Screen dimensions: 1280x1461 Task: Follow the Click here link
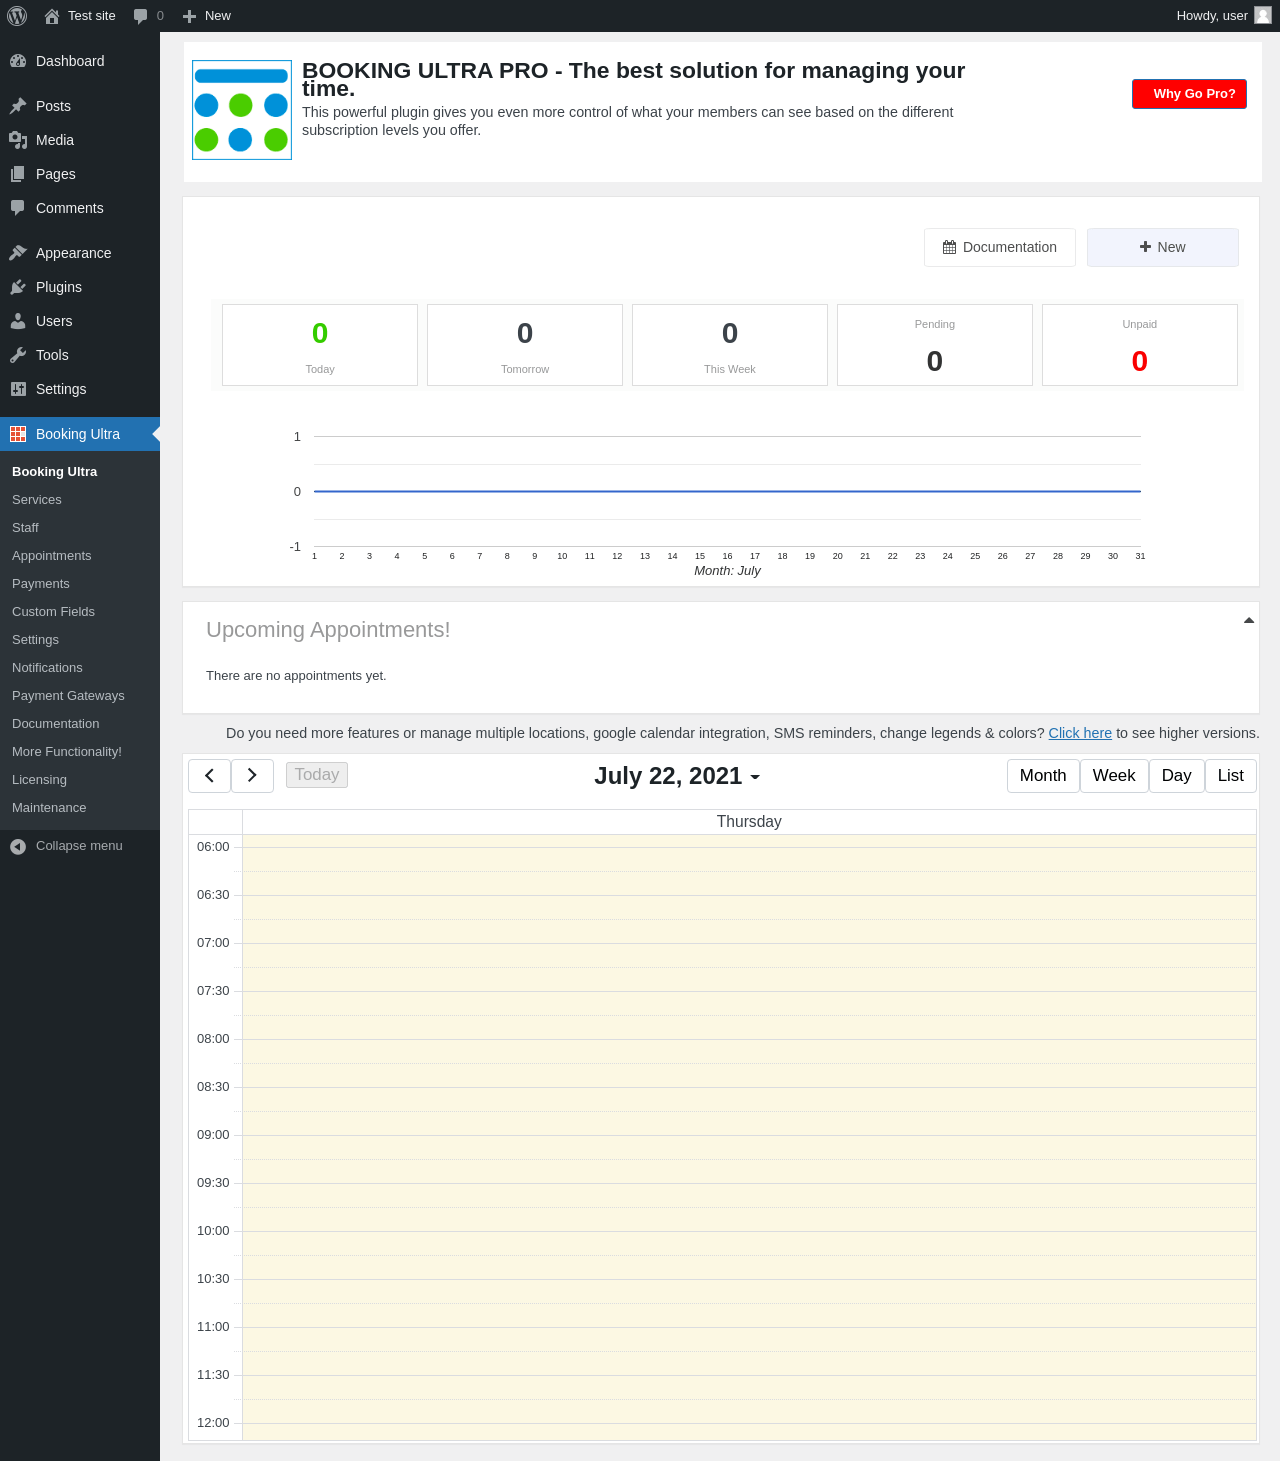[1080, 733]
